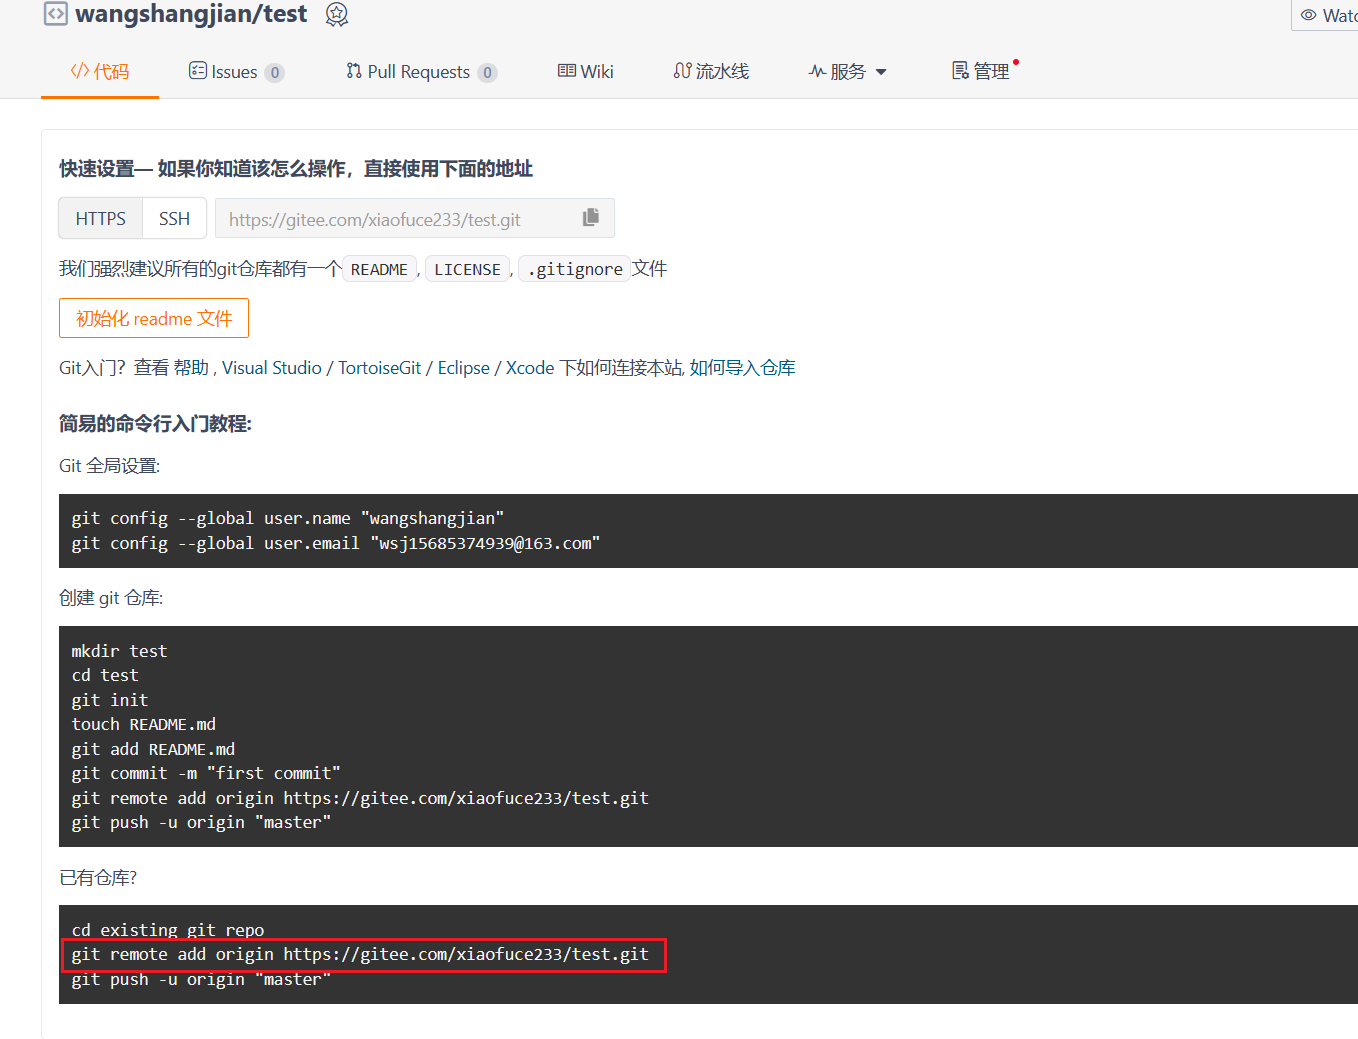Open the Wiki tab
1358x1039 pixels.
click(x=586, y=72)
